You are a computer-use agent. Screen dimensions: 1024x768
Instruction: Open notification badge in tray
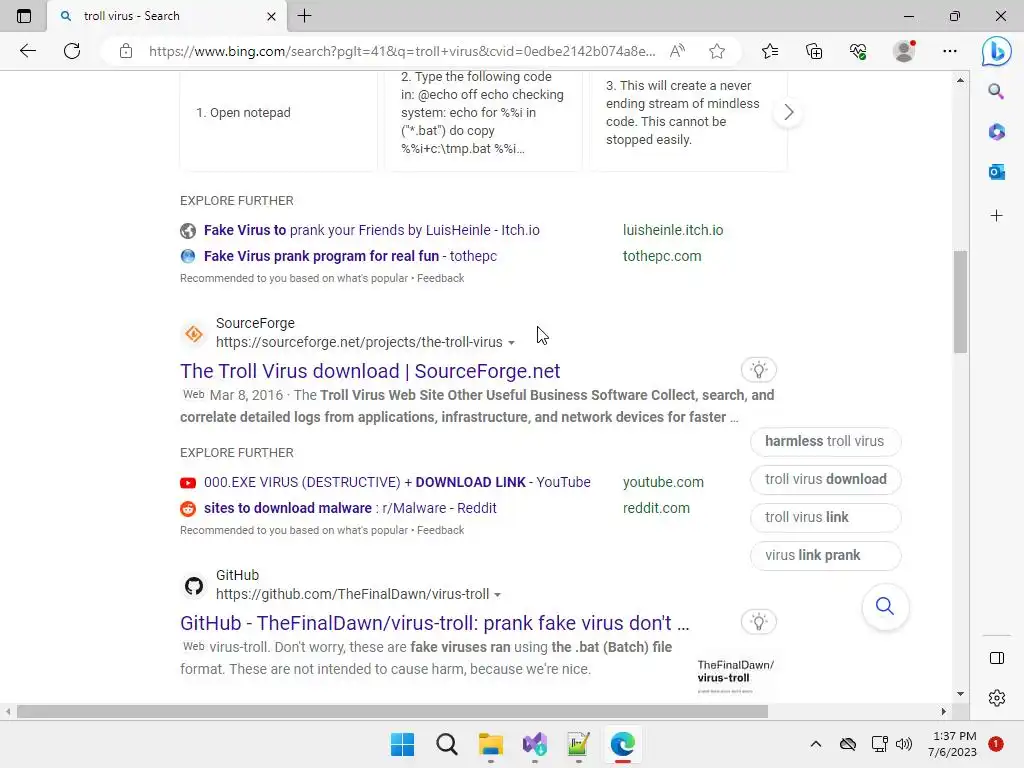point(996,744)
